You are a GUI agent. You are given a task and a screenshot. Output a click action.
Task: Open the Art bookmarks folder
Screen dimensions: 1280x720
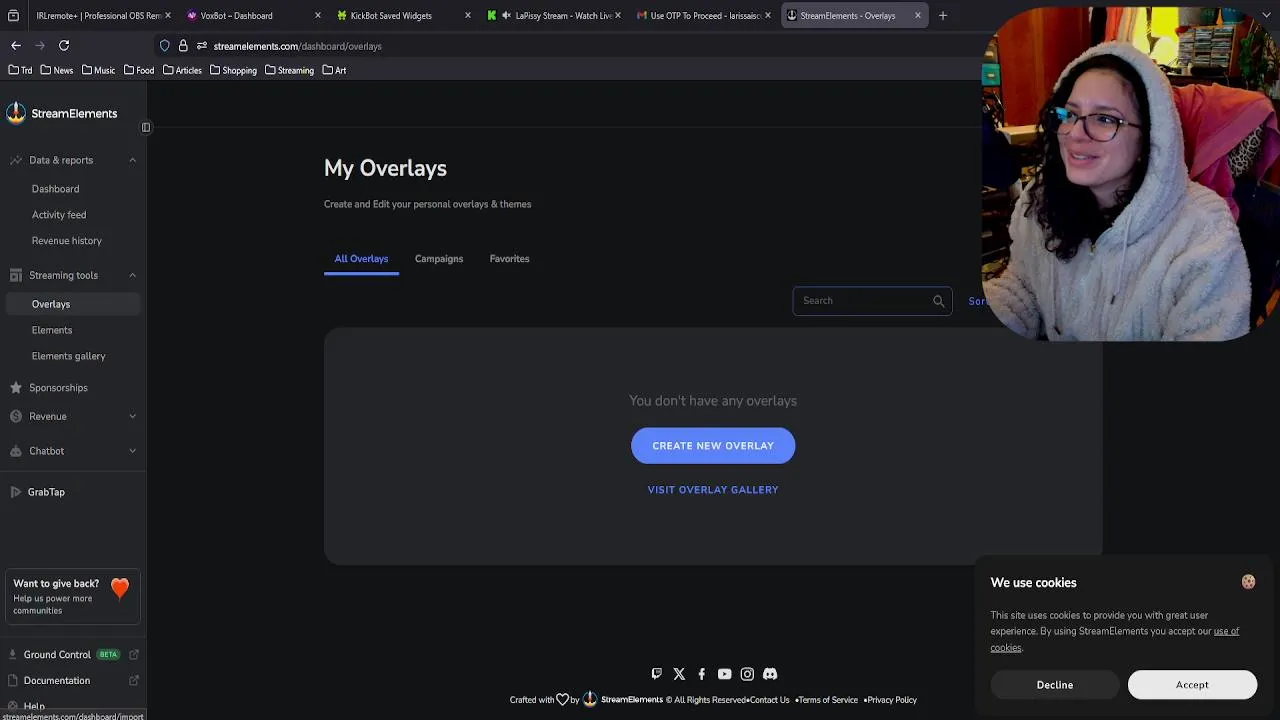click(334, 70)
